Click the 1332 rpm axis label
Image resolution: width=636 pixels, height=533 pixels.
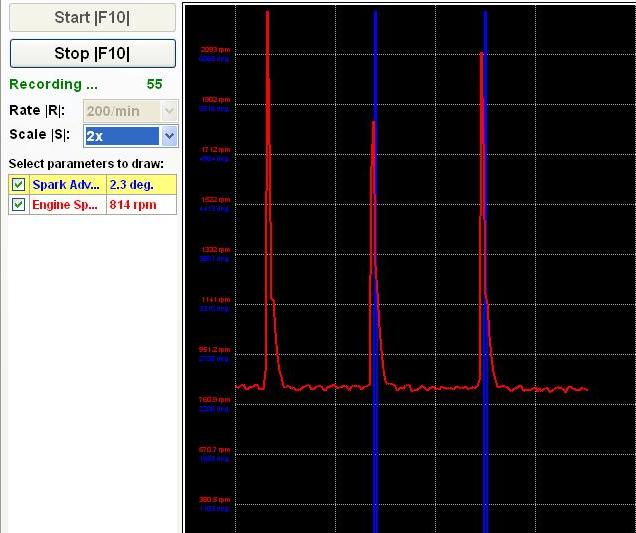[216, 249]
